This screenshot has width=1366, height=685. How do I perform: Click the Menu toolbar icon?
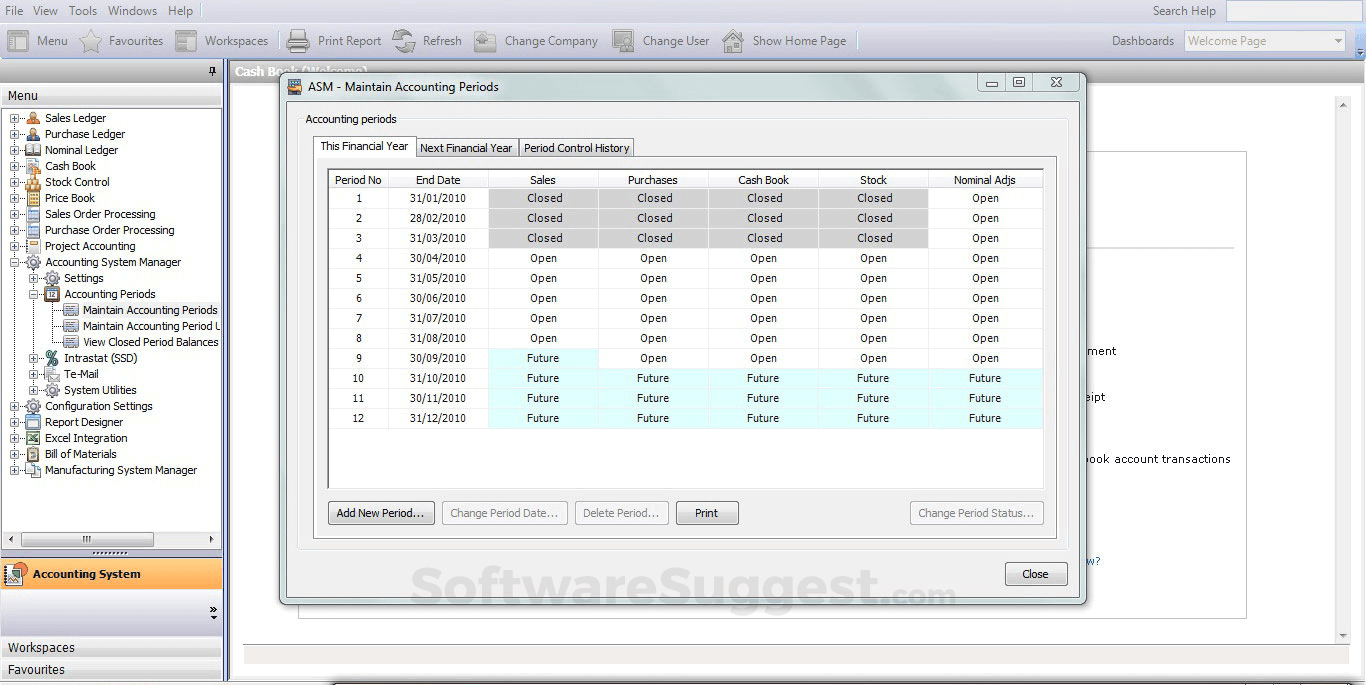coord(18,41)
